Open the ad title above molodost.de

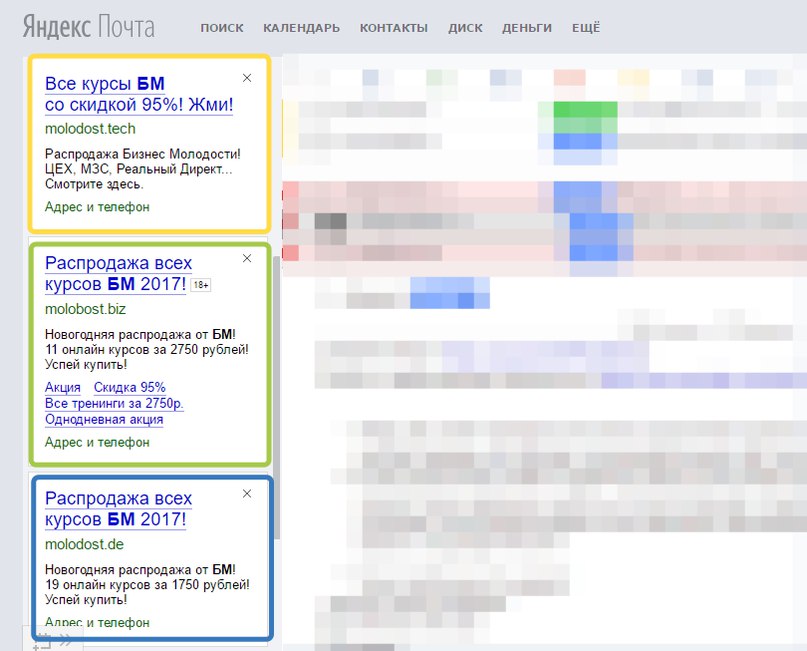[118, 508]
